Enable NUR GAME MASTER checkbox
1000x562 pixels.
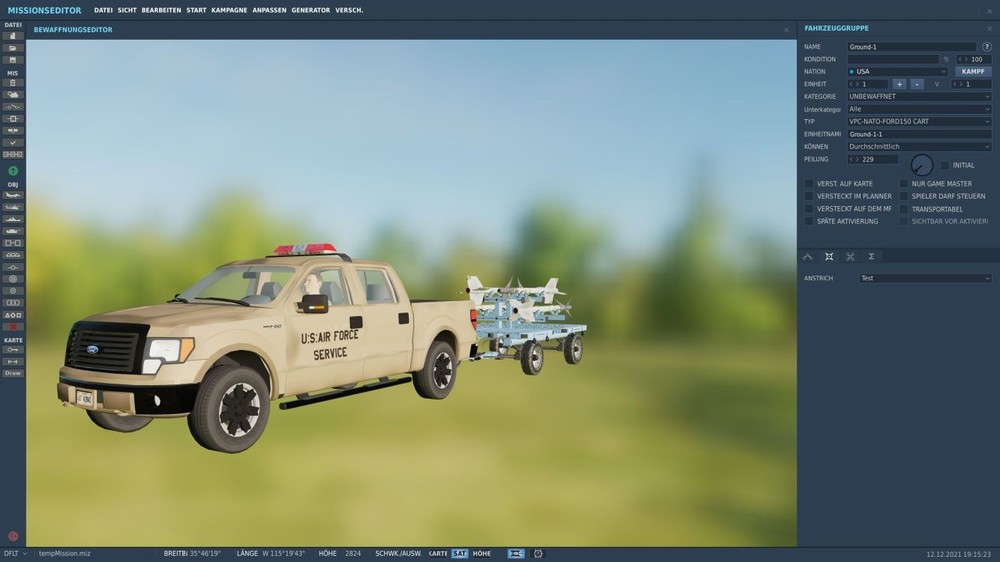[903, 184]
